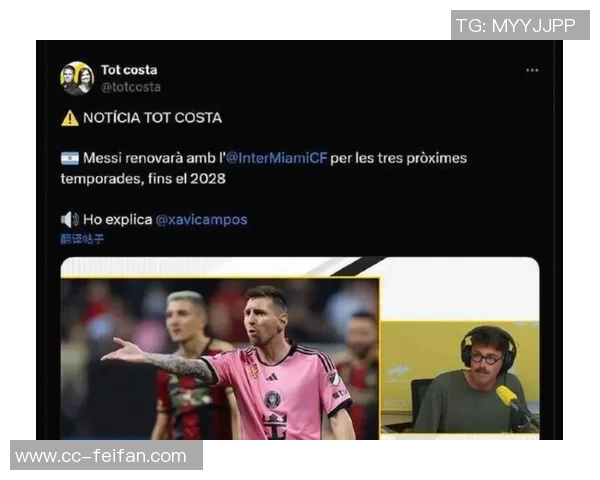600x480 pixels.
Task: Open the Tot costa profile avatar
Action: 77,78
